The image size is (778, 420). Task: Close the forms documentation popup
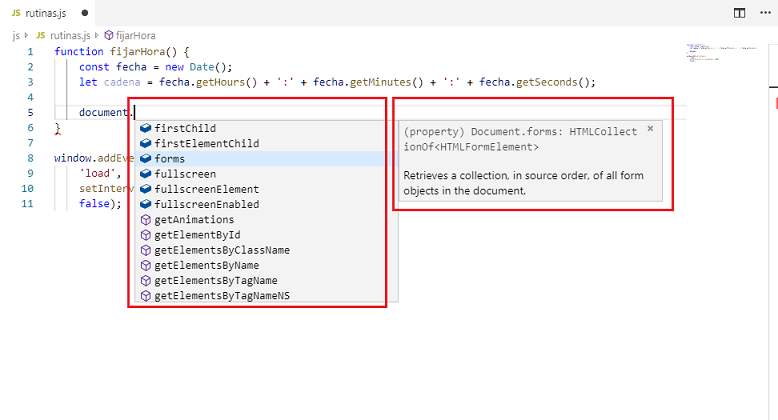650,129
